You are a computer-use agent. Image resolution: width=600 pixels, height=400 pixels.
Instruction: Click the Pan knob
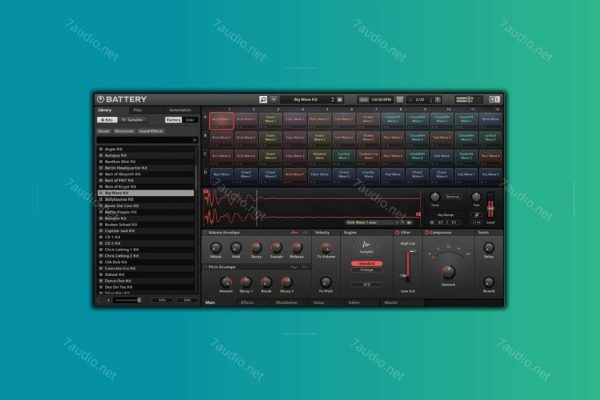coord(476,197)
